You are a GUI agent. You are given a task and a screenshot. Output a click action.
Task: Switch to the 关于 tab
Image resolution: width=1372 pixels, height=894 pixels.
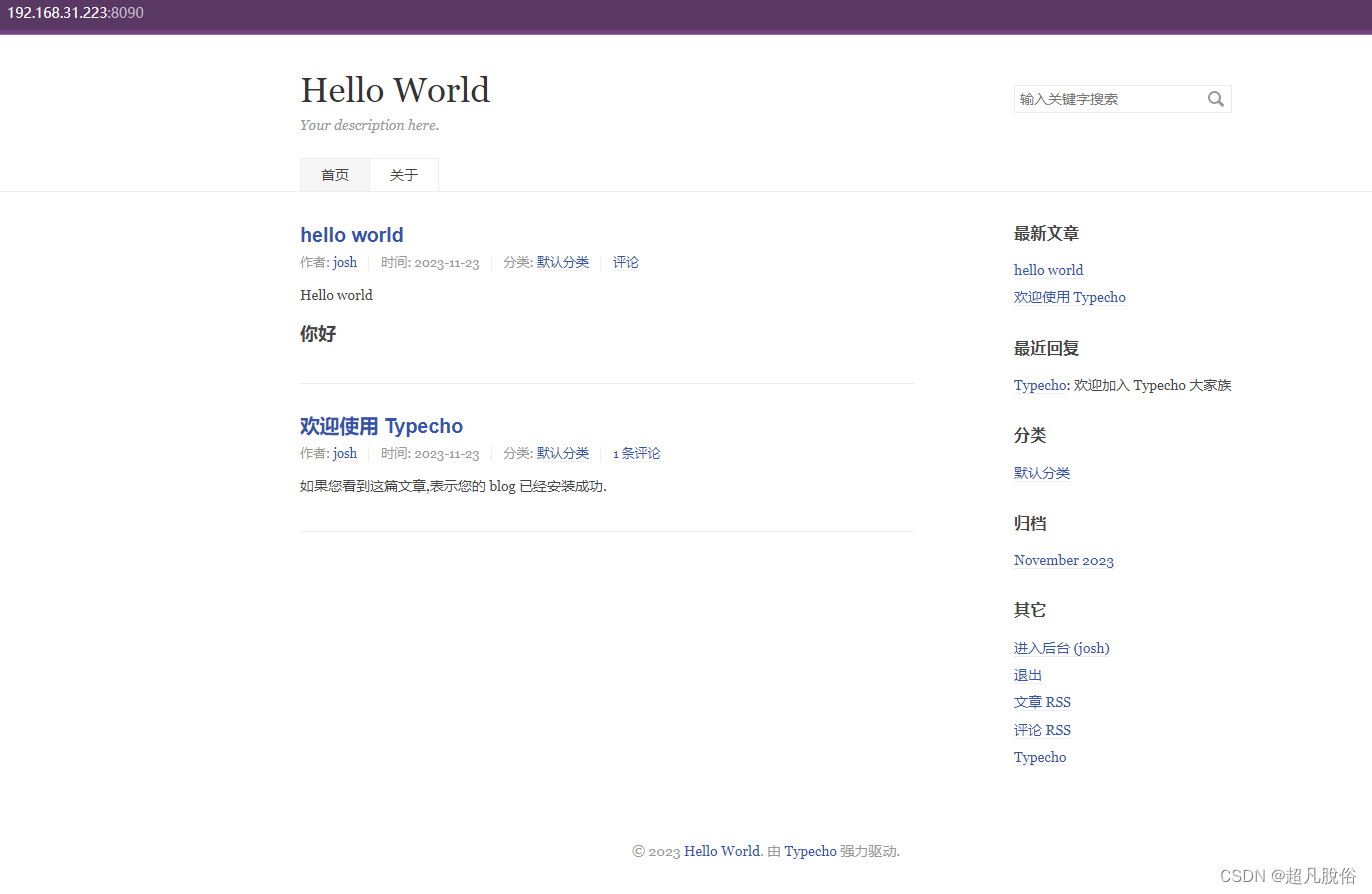(x=403, y=174)
